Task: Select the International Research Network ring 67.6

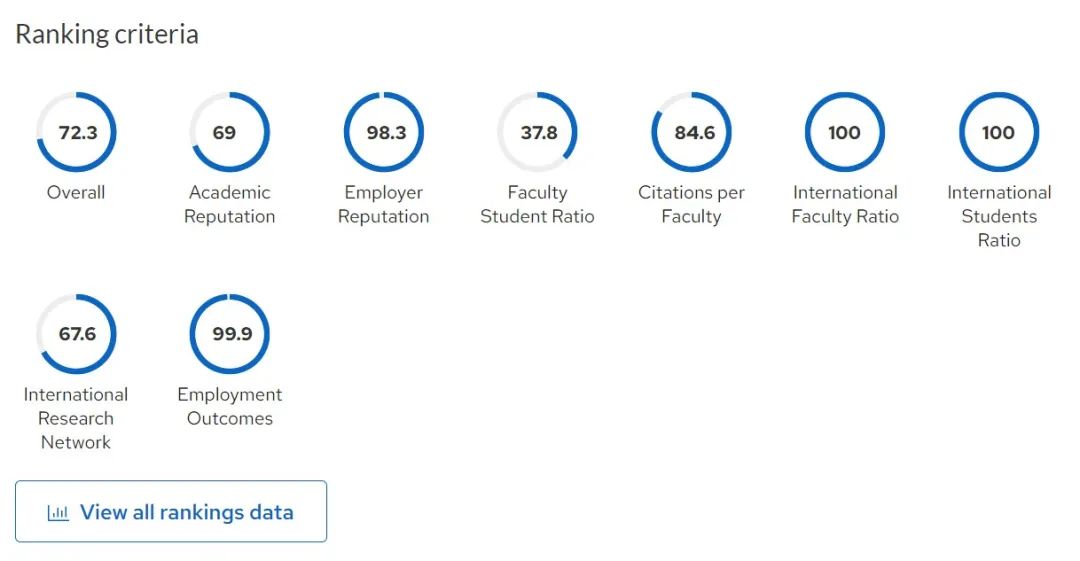Action: click(77, 334)
